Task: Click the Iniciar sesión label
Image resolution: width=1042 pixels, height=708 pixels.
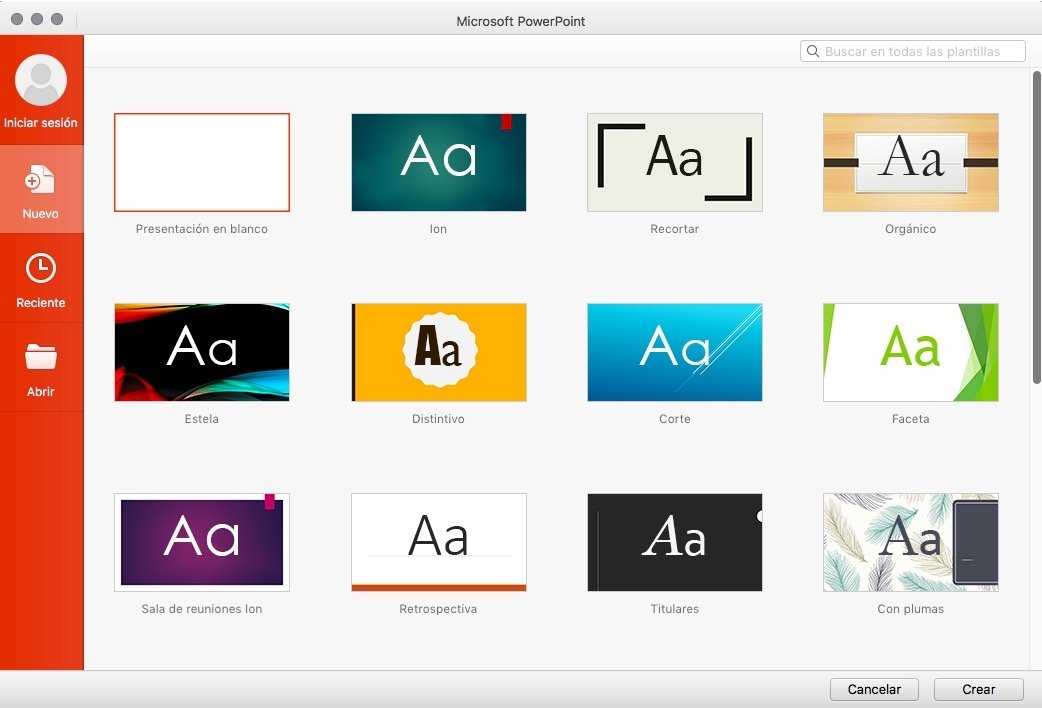Action: (x=41, y=123)
